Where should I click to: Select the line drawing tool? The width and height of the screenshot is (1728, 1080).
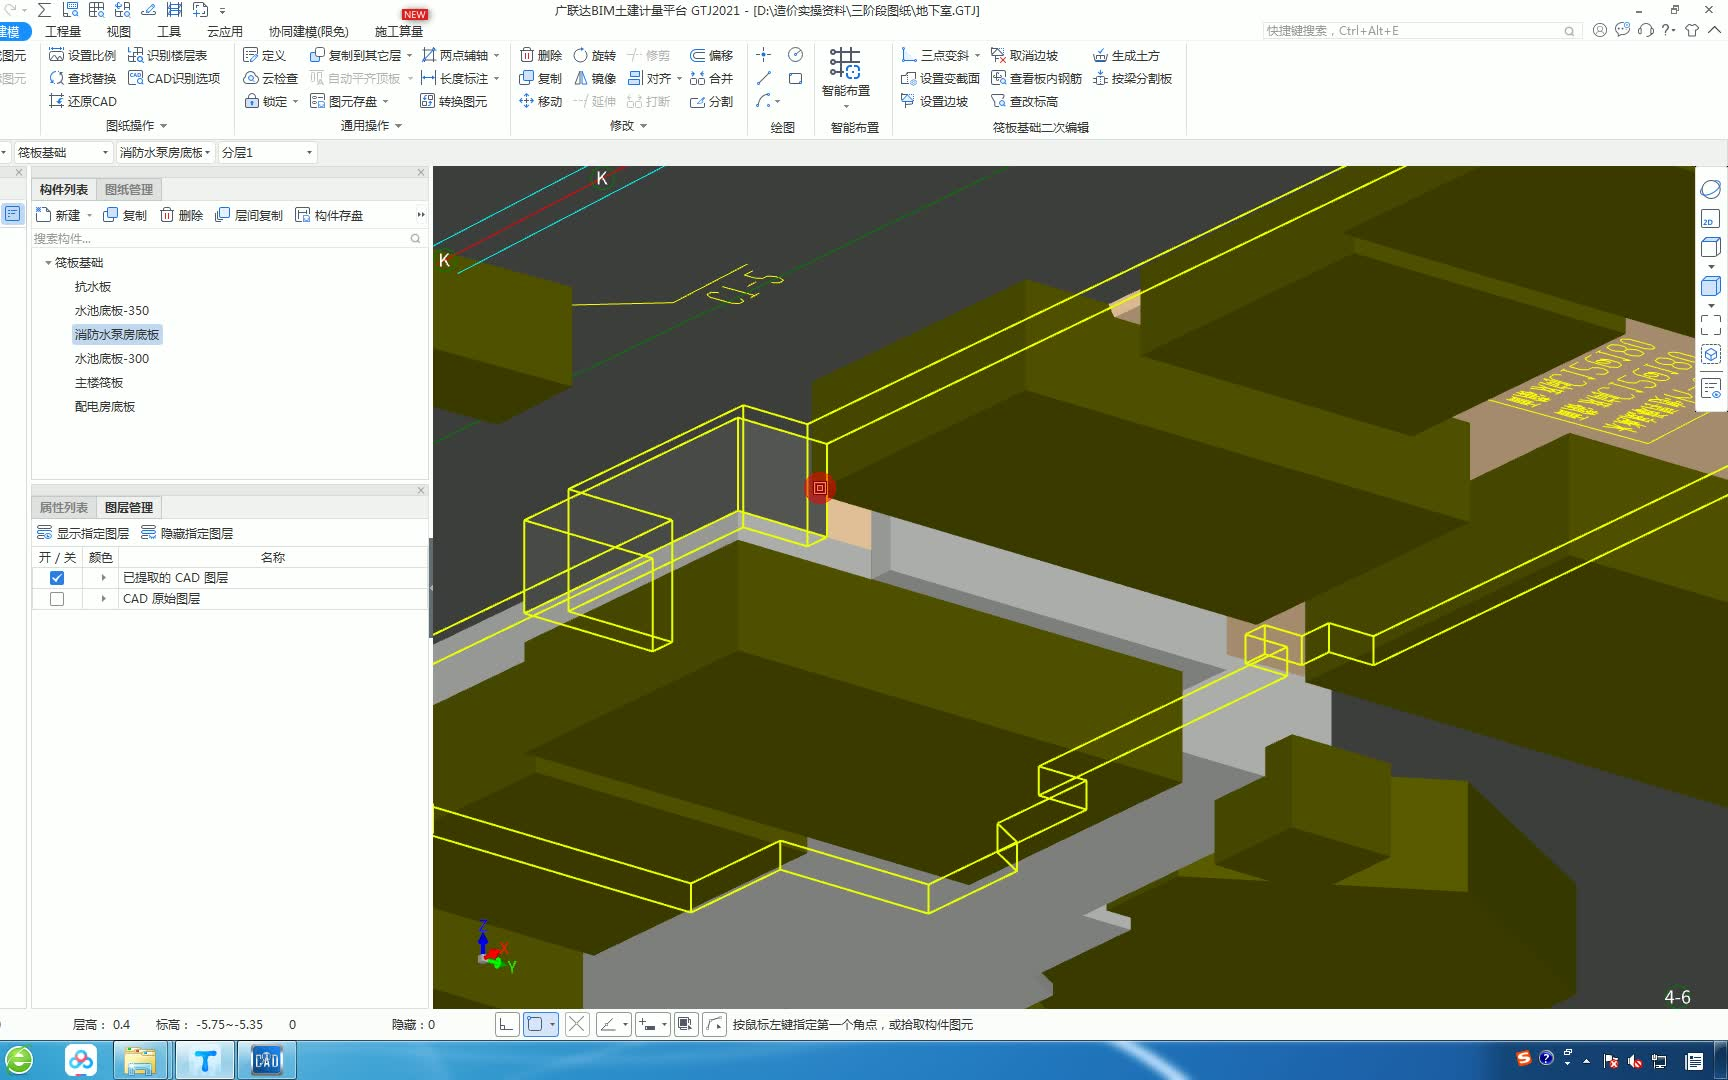pyautogui.click(x=763, y=78)
